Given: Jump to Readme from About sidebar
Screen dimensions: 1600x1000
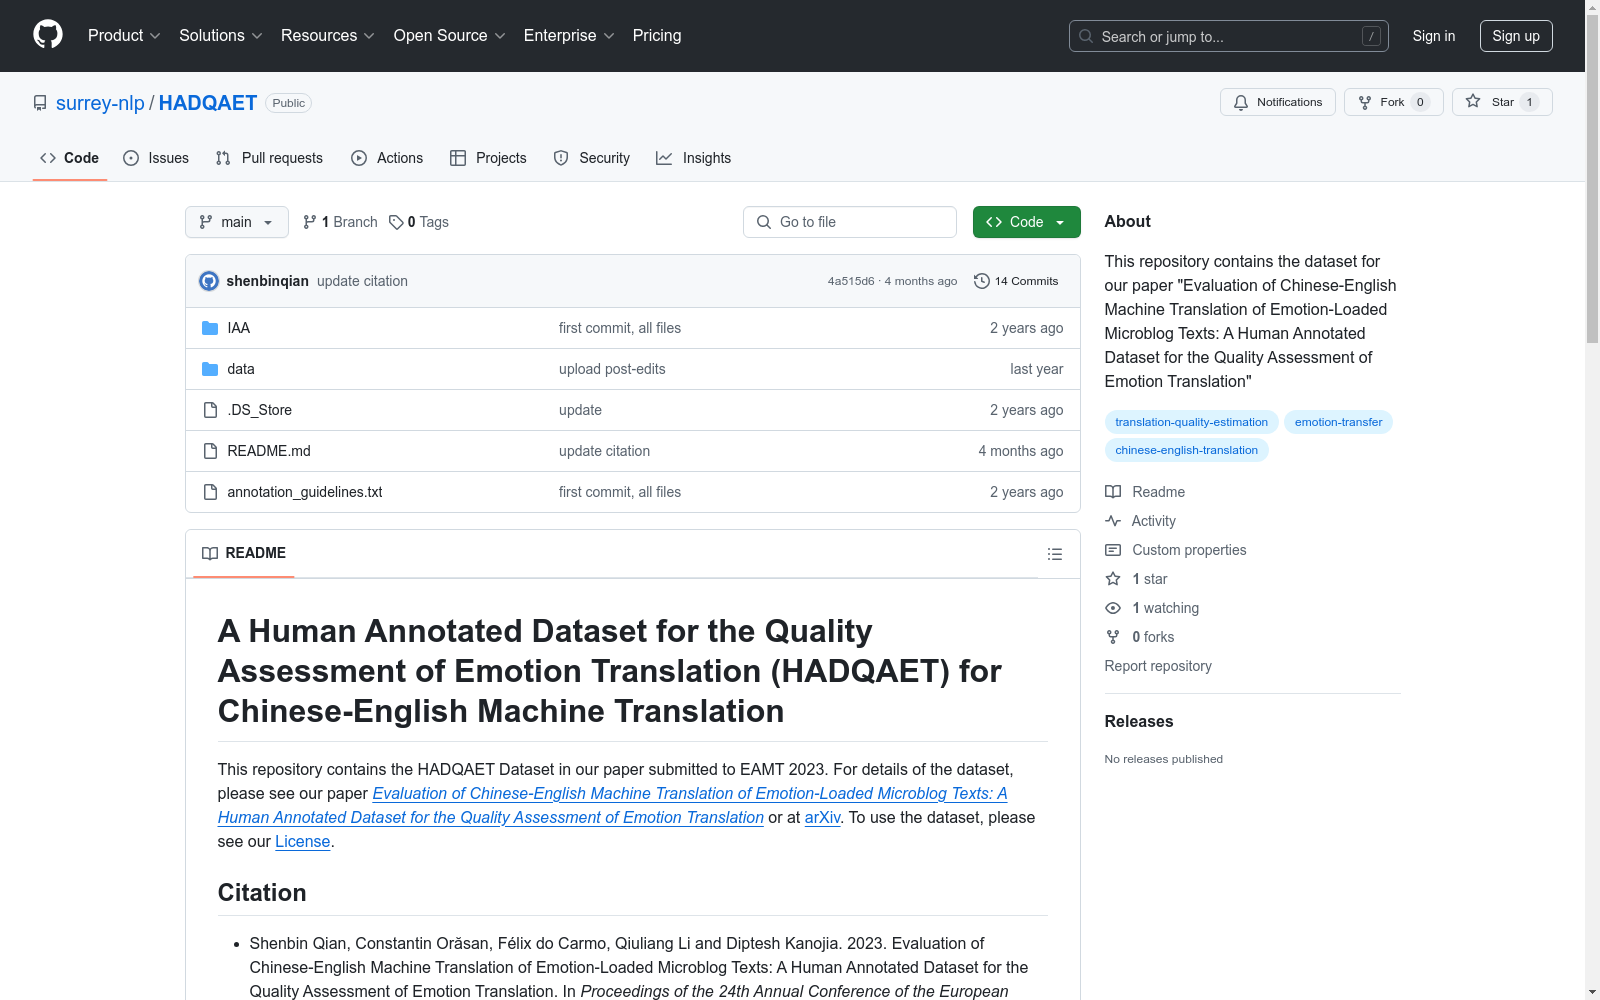Looking at the screenshot, I should (1145, 492).
